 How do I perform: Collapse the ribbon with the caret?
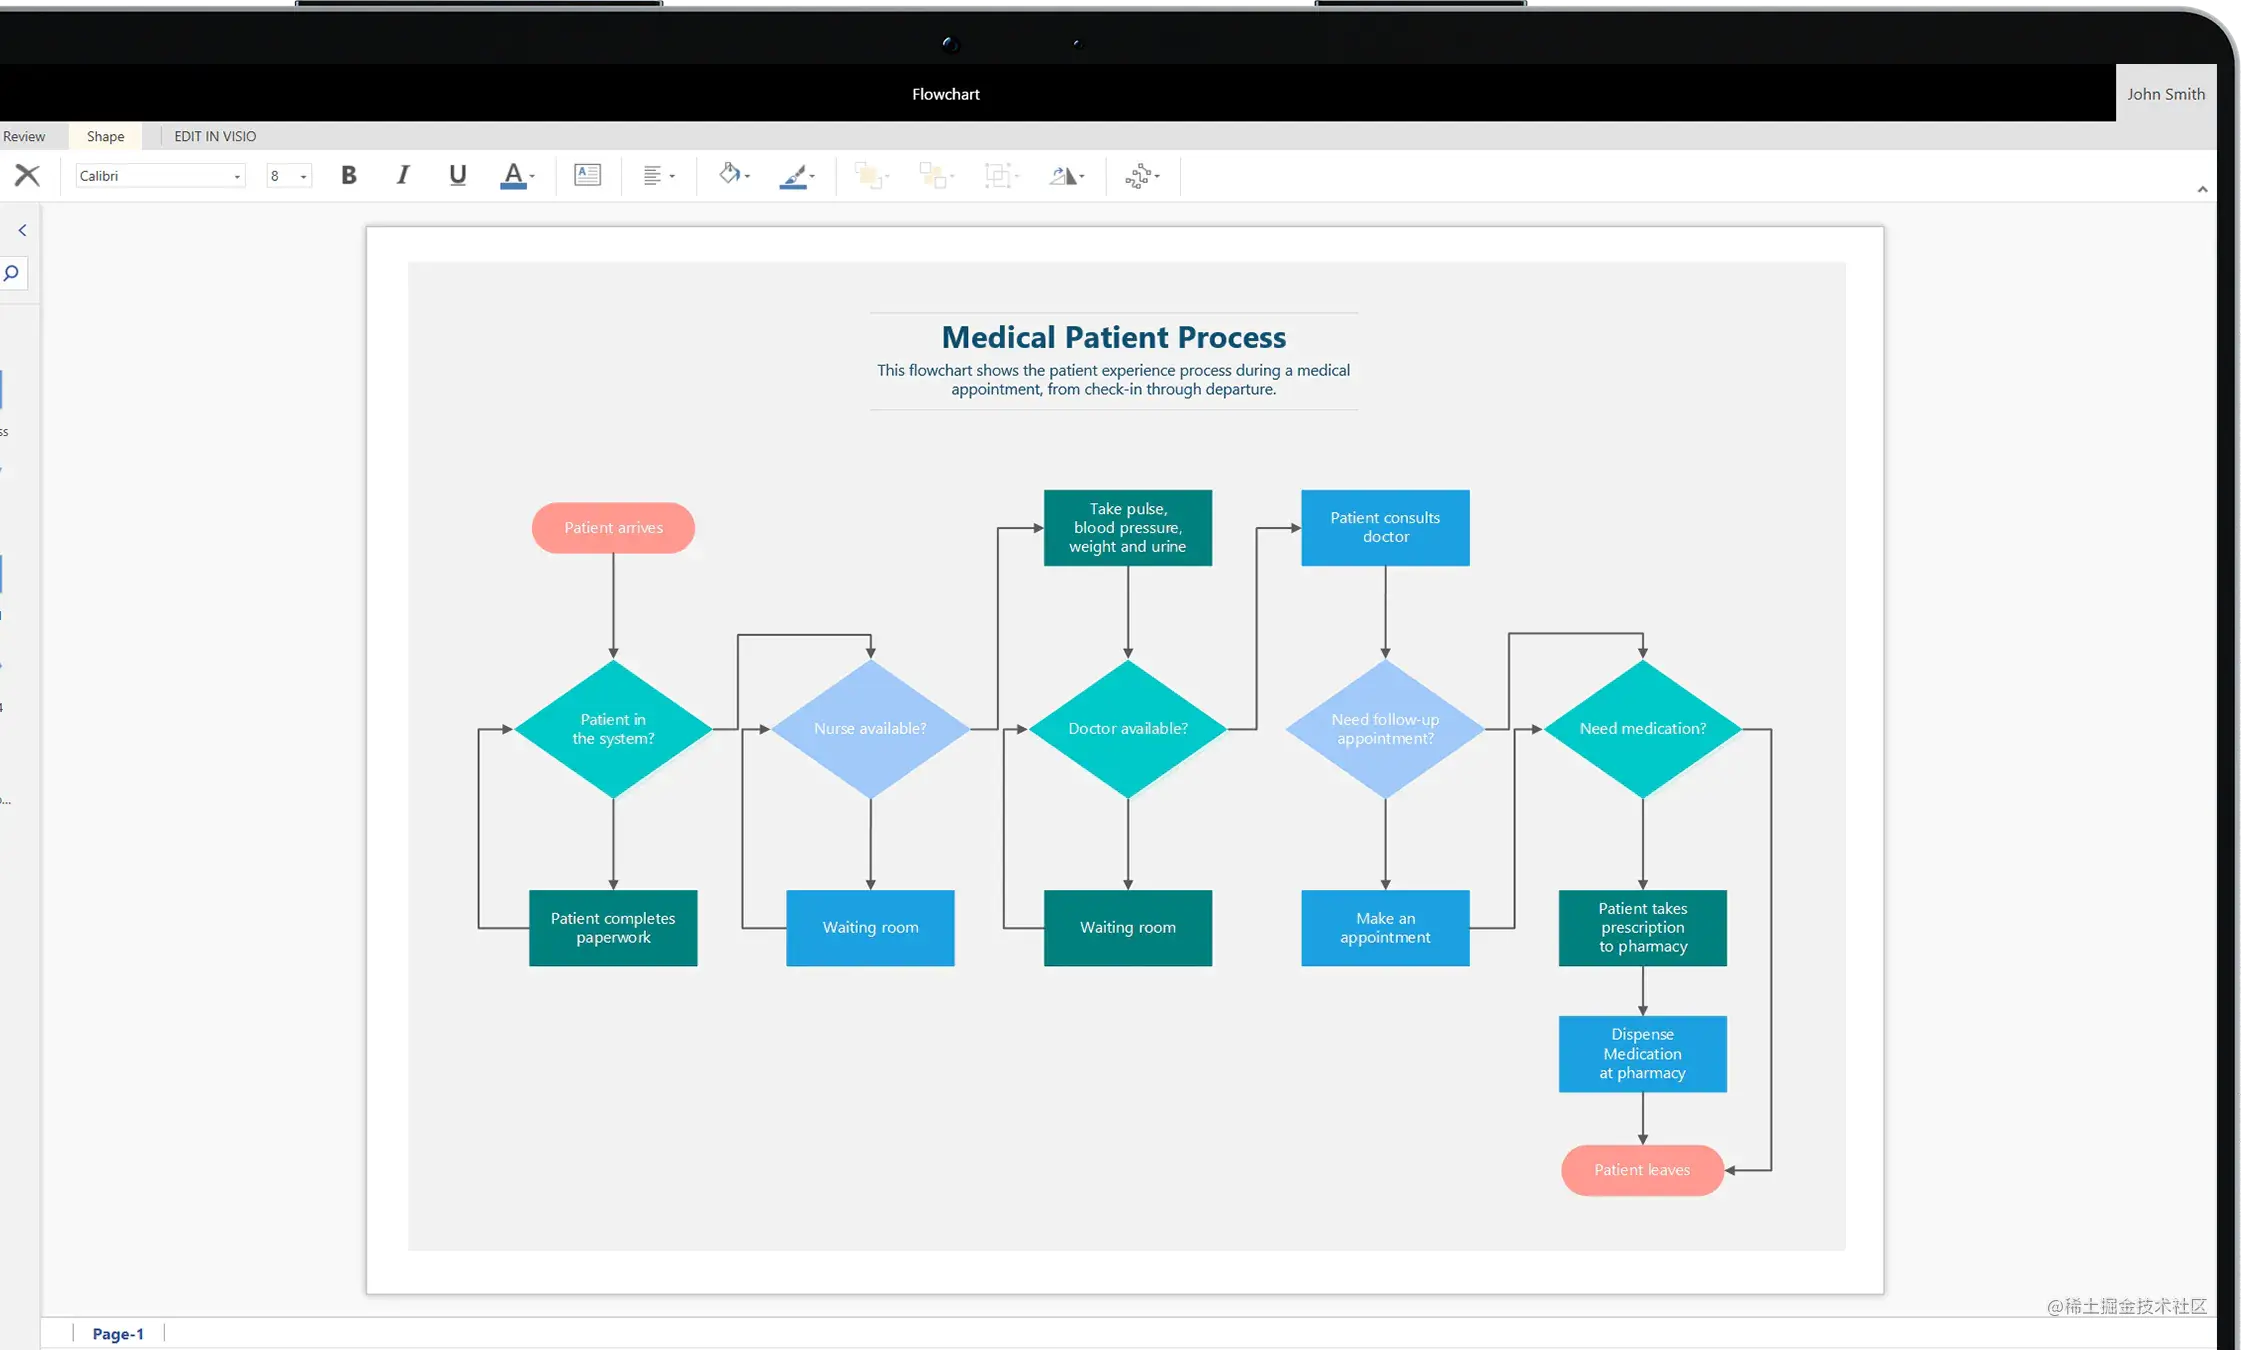2202,189
